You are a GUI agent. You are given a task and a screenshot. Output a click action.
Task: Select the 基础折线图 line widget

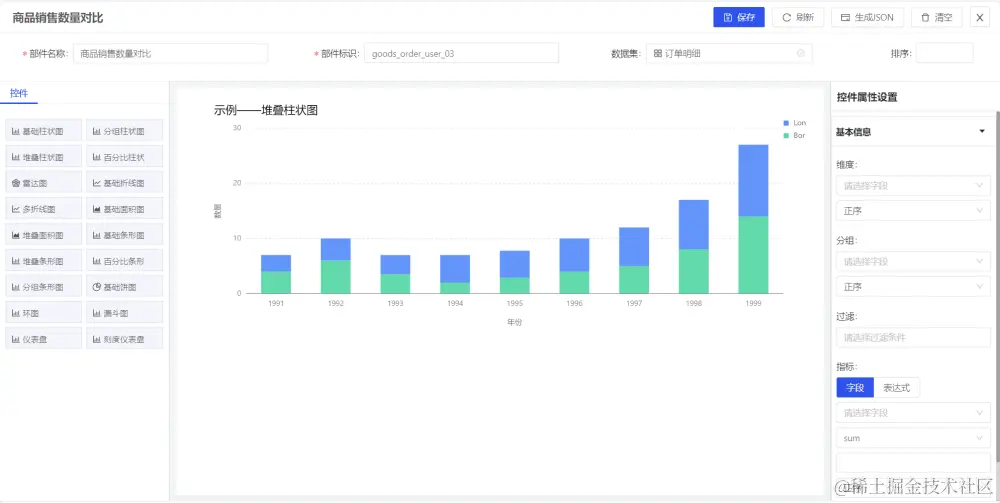pyautogui.click(x=124, y=183)
